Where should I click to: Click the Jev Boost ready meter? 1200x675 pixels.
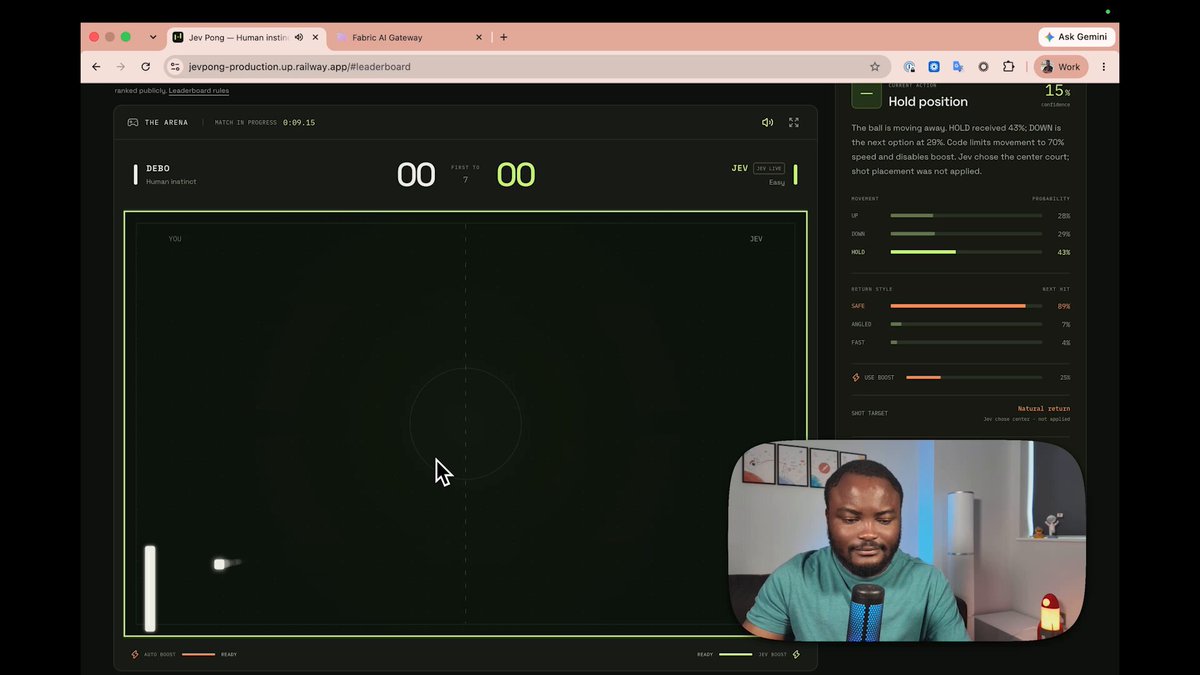click(x=735, y=654)
